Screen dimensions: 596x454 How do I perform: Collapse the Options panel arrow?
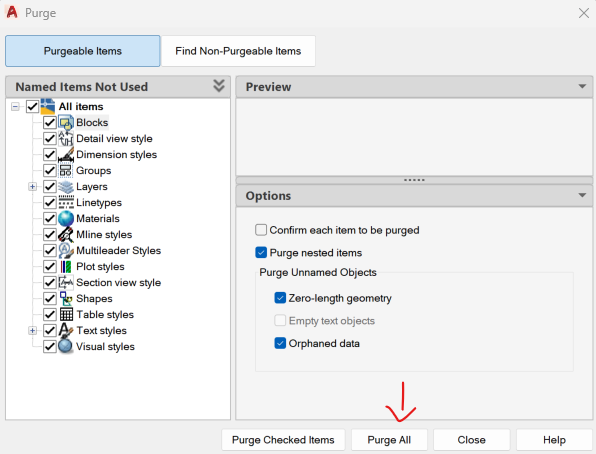pos(582,195)
